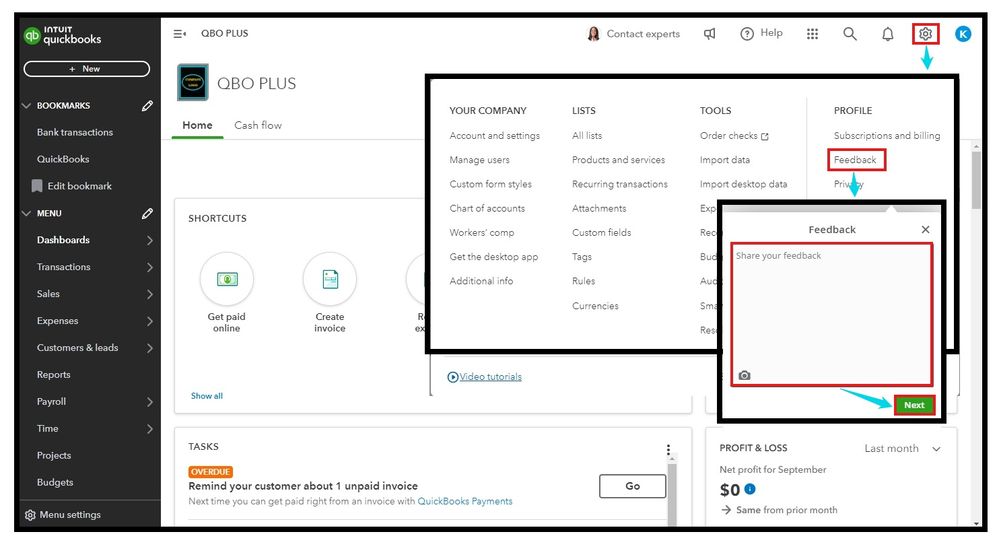Open Reports in the sidebar
Screen dimensions: 999x543
[54, 375]
